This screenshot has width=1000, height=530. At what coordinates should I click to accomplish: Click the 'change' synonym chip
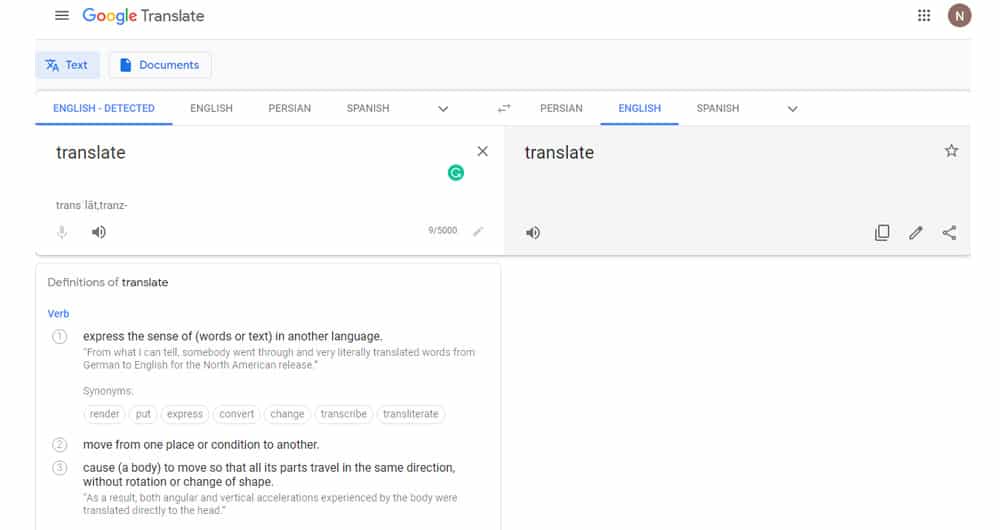tap(287, 414)
